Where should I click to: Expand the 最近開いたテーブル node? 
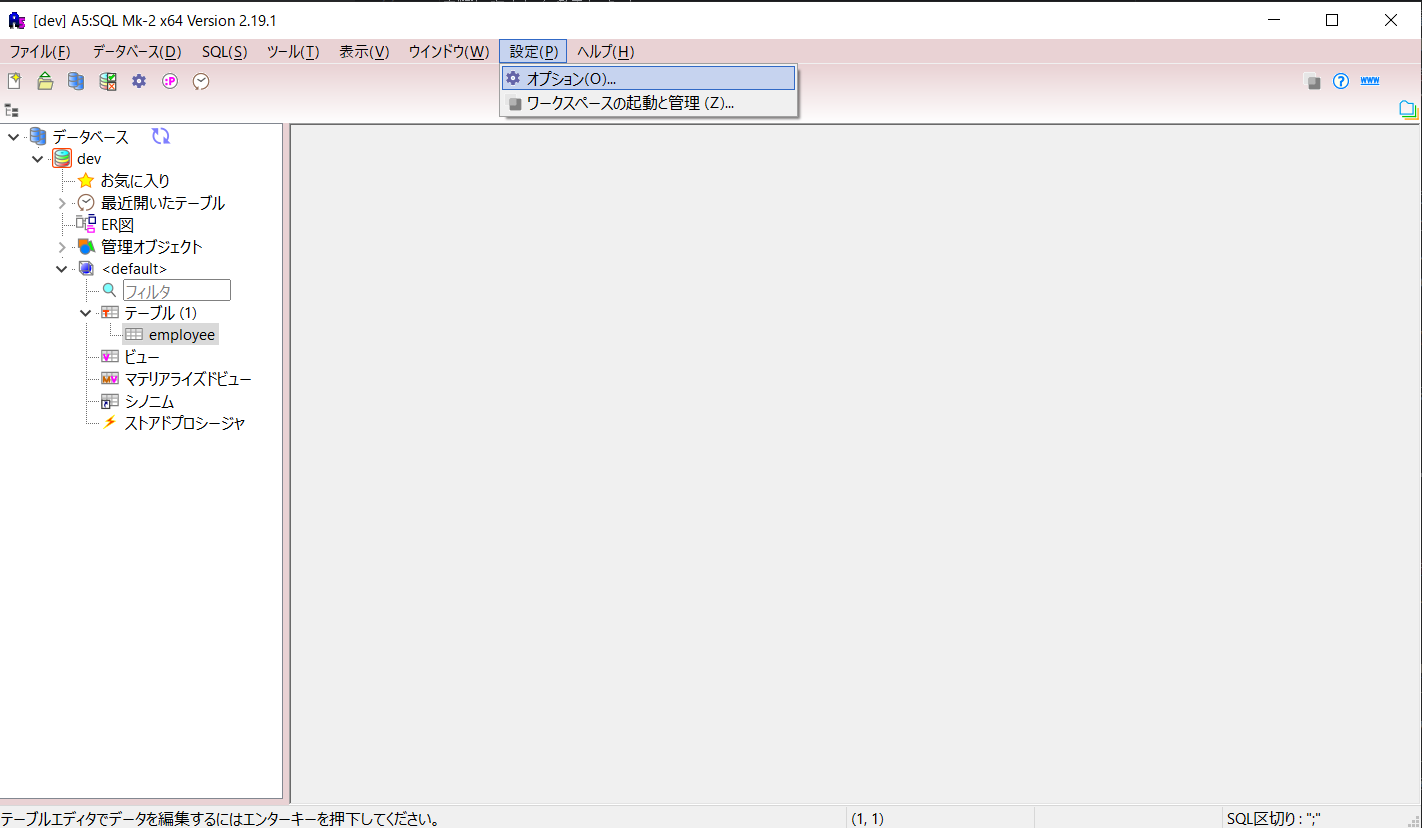(x=62, y=203)
